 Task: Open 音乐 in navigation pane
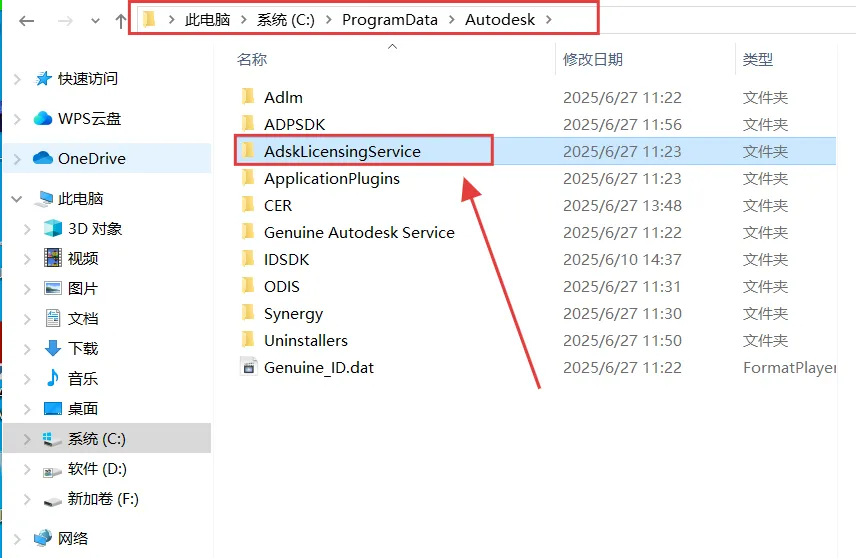[83, 378]
